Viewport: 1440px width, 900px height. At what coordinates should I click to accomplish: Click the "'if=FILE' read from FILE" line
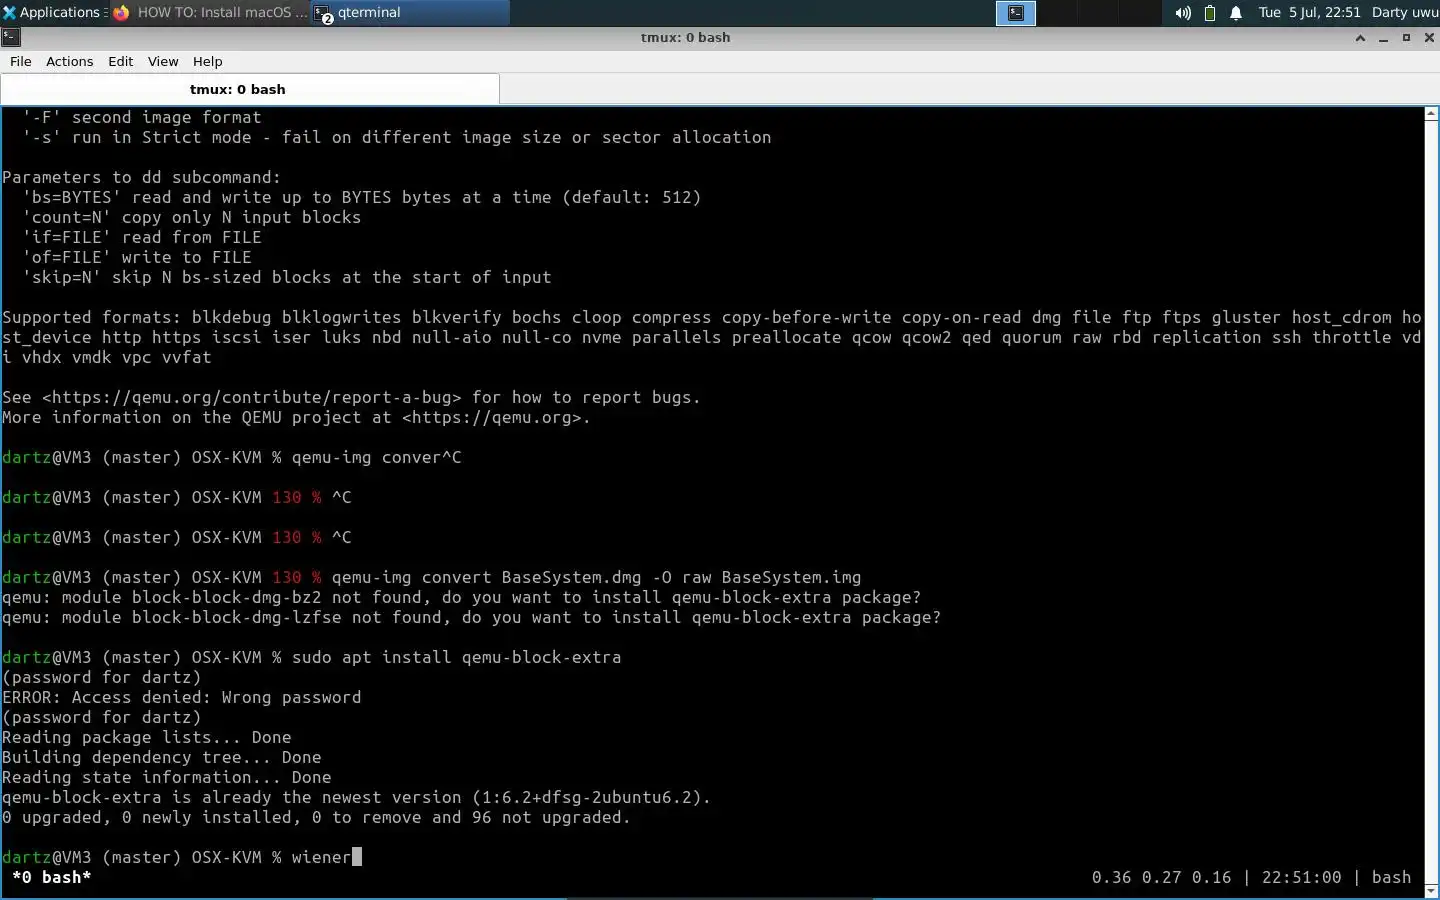click(142, 237)
